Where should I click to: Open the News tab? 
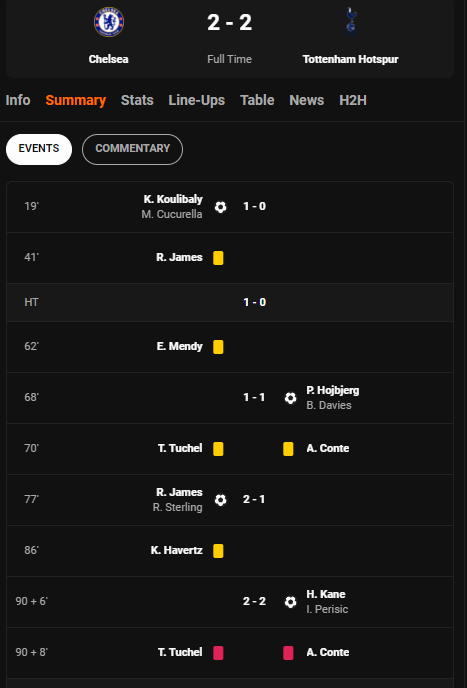[x=306, y=100]
